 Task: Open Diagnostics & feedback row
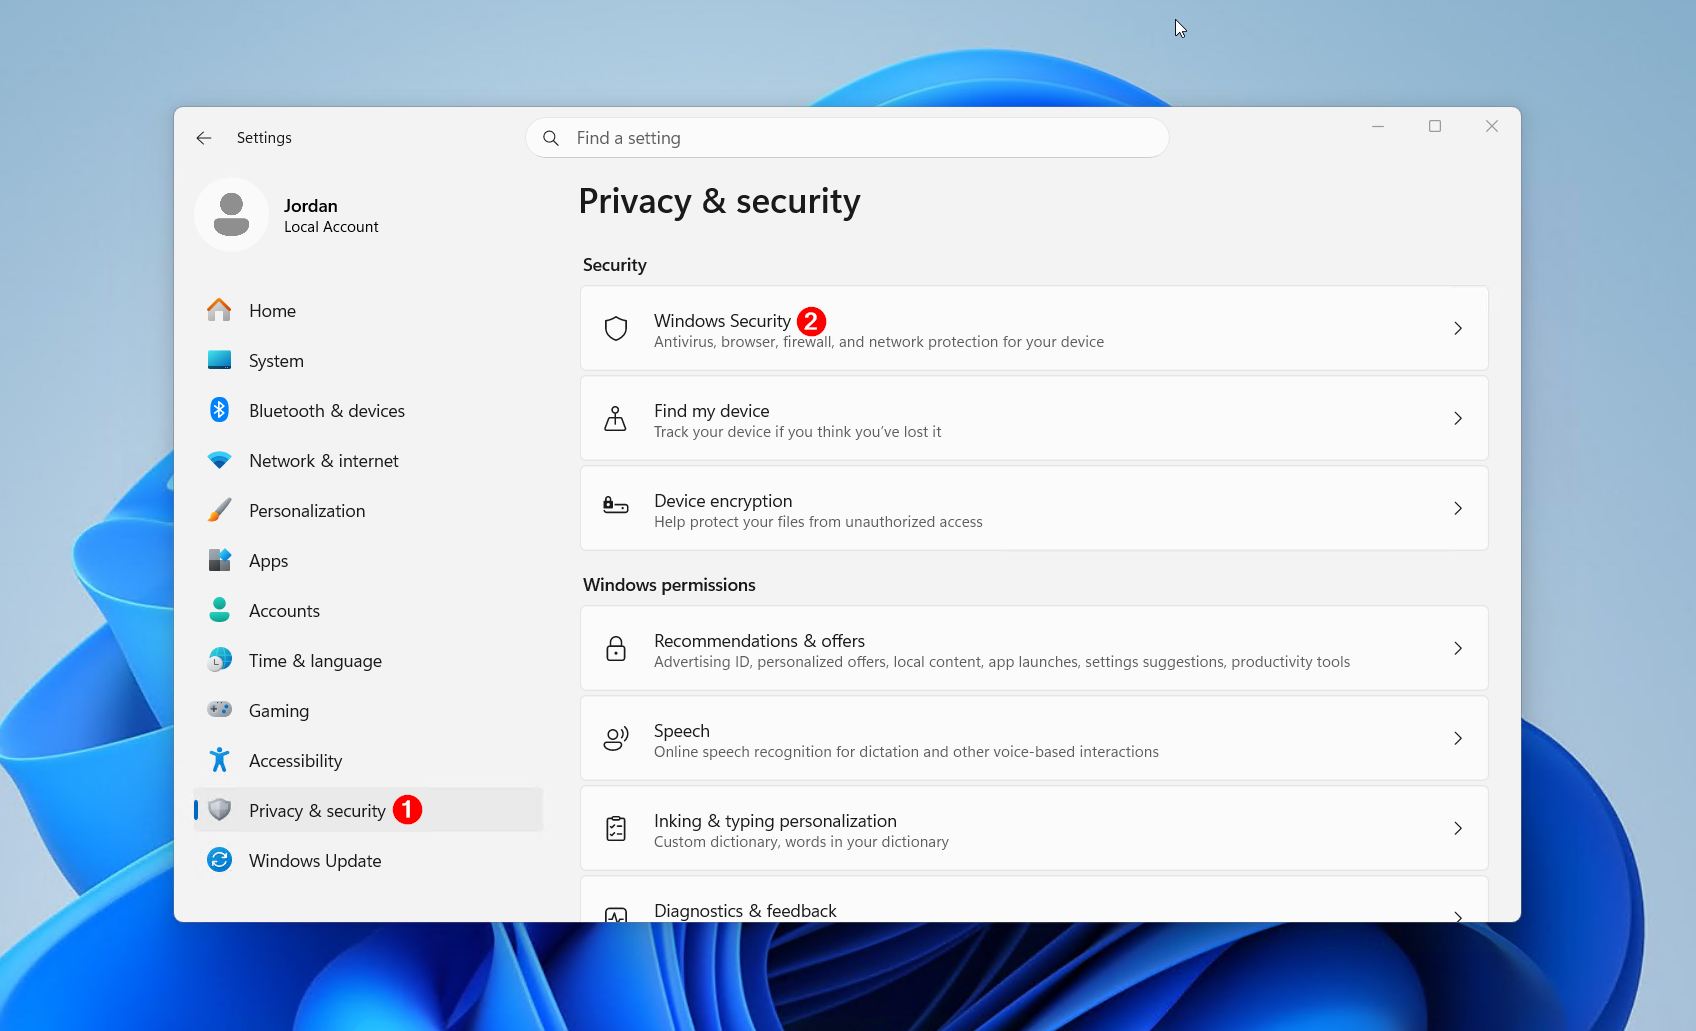(x=1034, y=900)
